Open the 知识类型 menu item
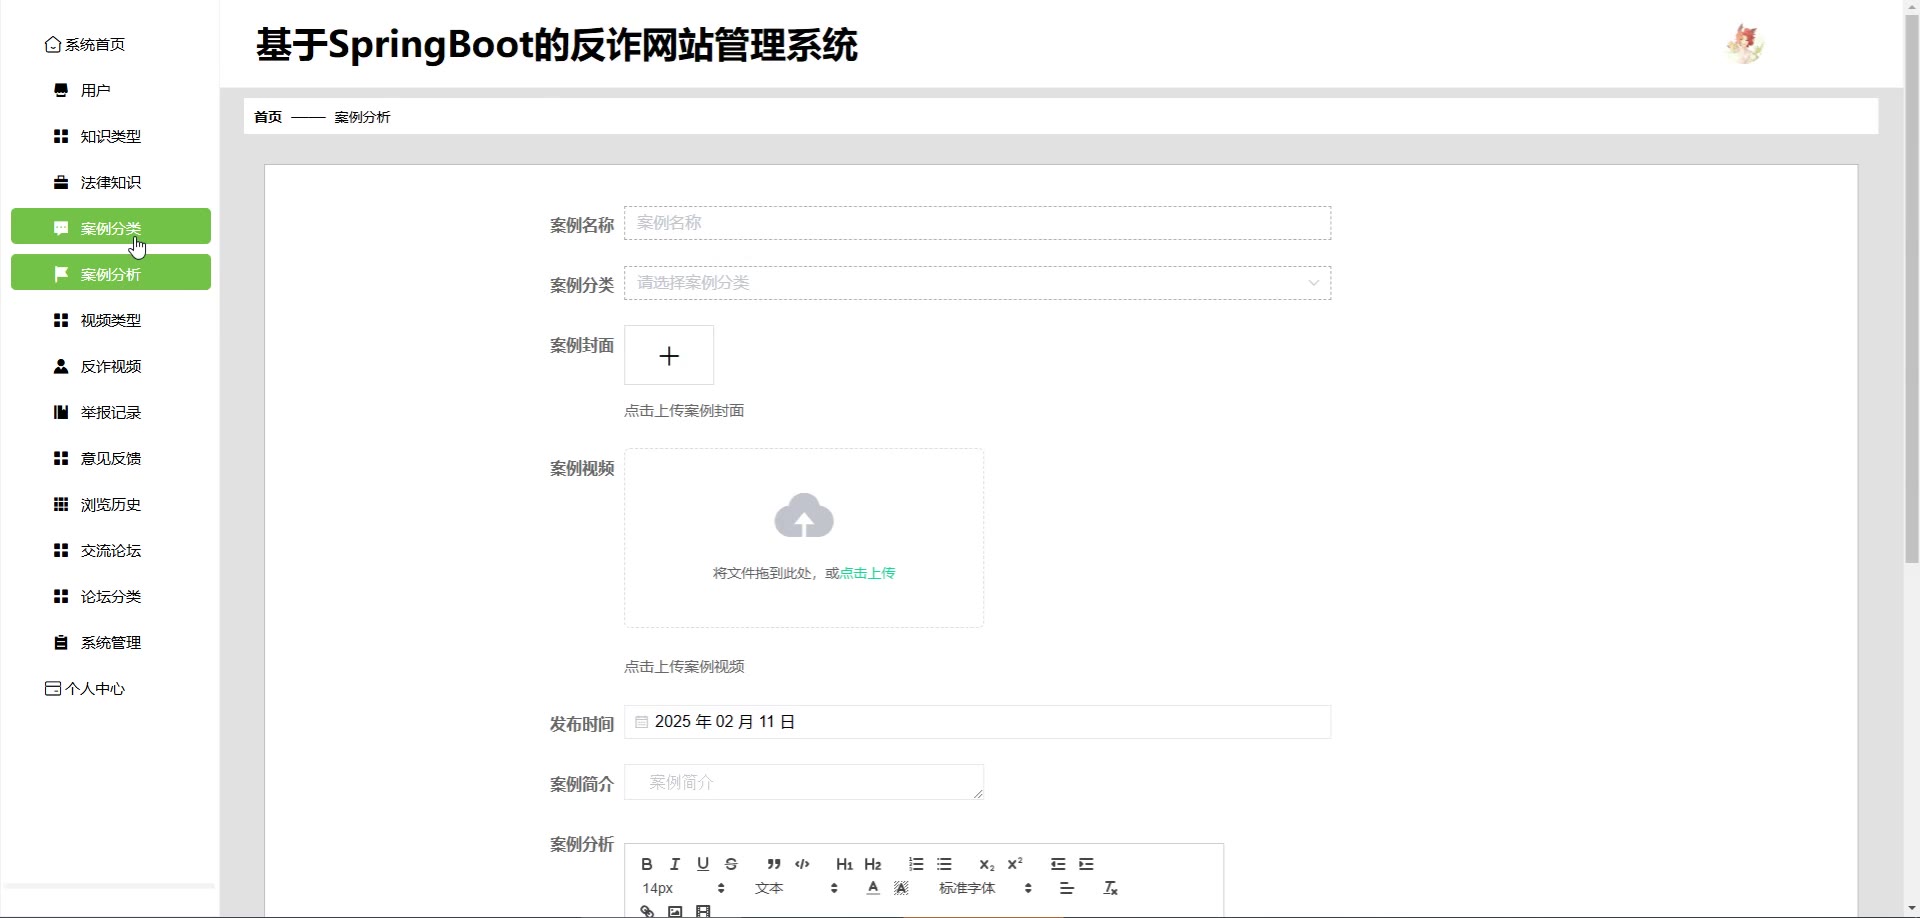 [110, 136]
